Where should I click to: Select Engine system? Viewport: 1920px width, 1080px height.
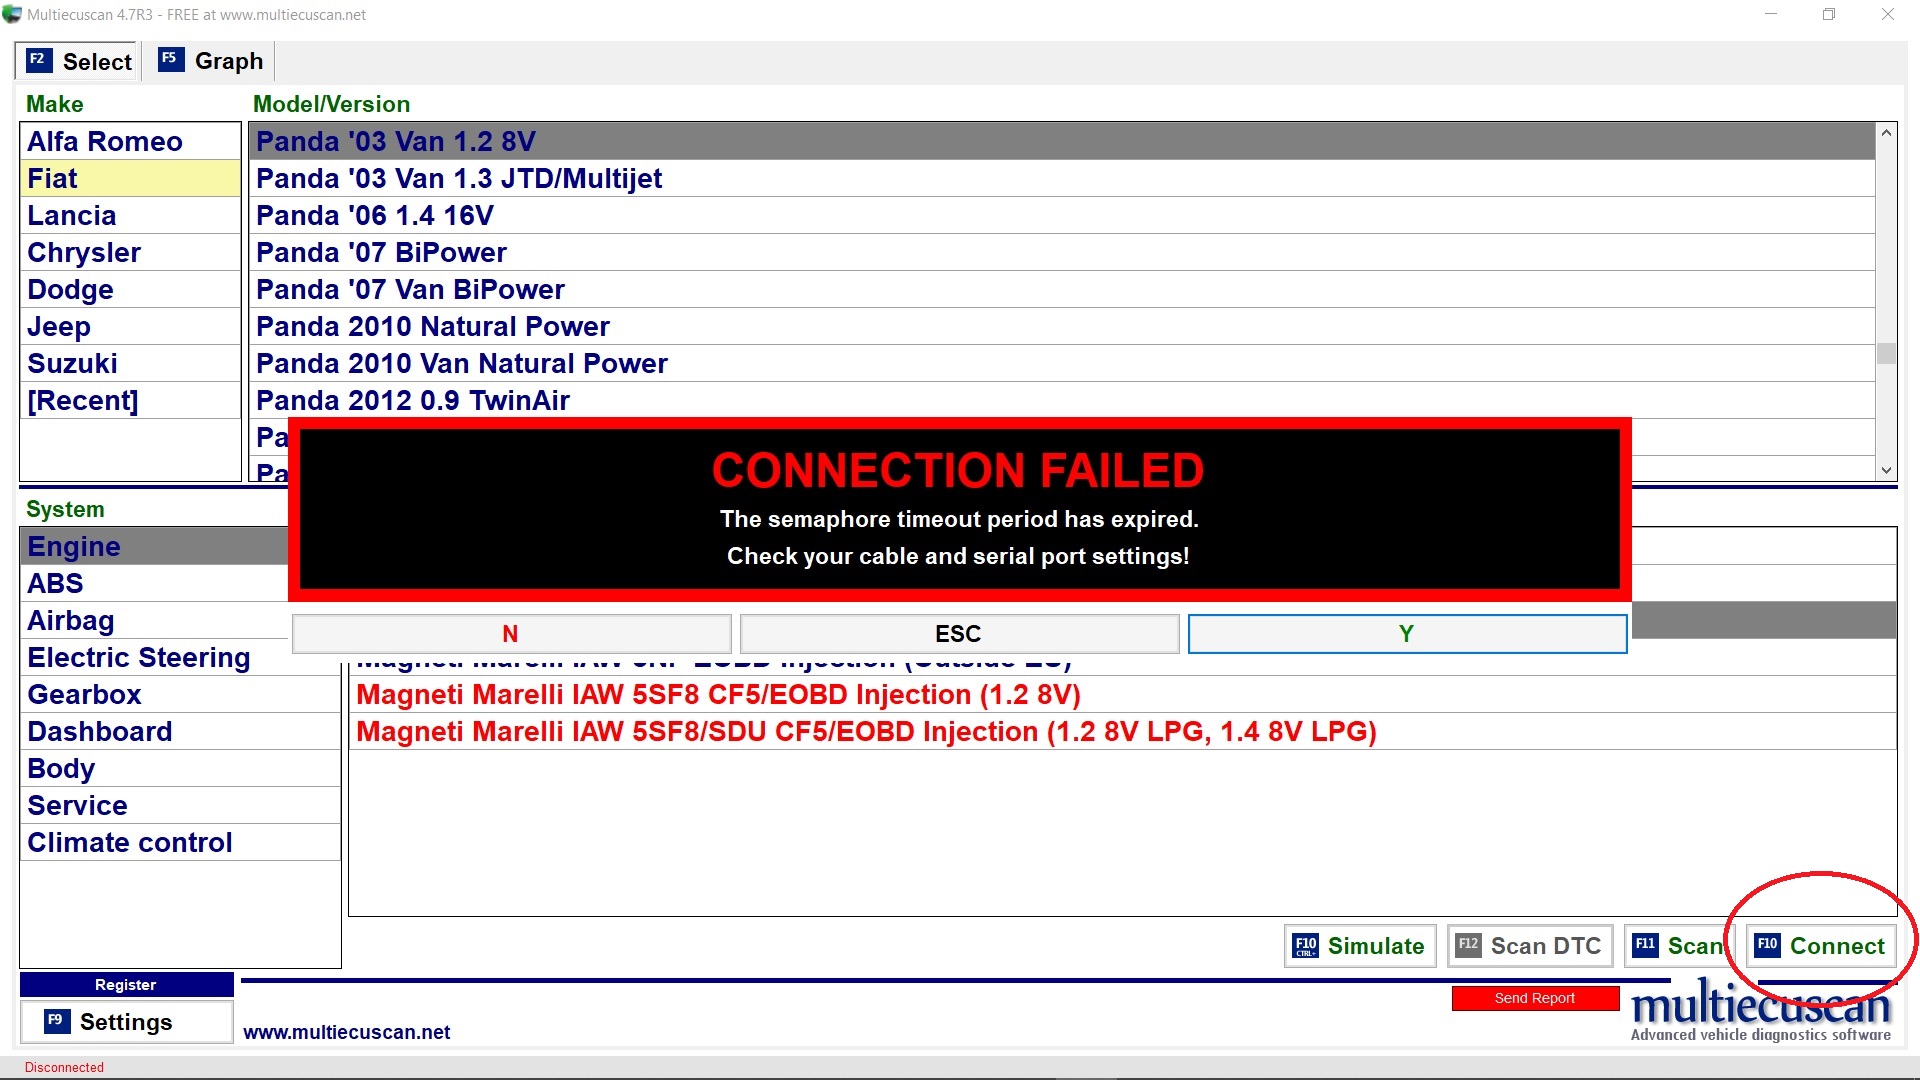(x=154, y=546)
